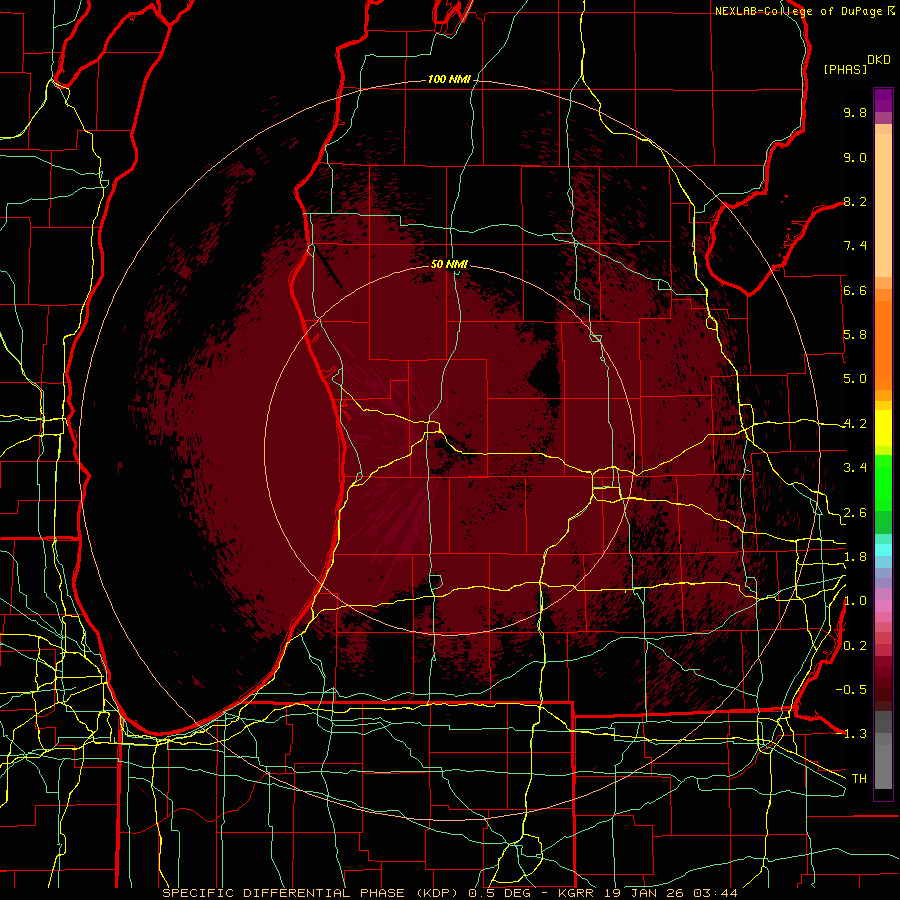Image resolution: width=900 pixels, height=900 pixels.
Task: Click the 0.2 value on the color scale
Action: (855, 646)
